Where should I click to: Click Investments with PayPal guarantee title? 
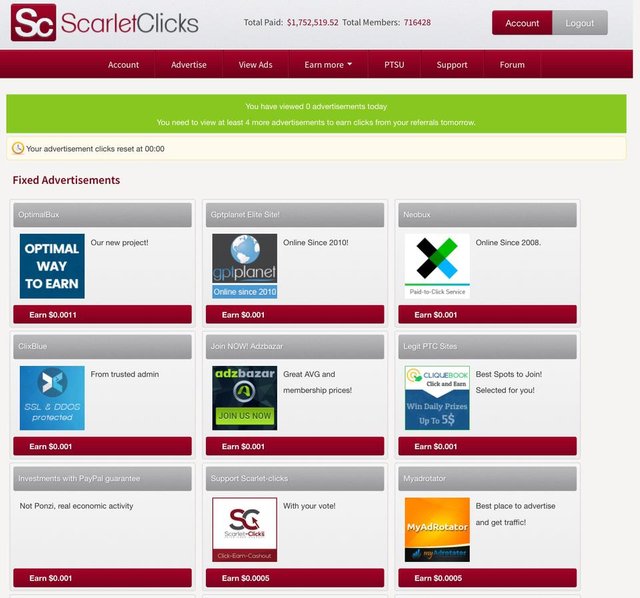pyautogui.click(x=102, y=478)
